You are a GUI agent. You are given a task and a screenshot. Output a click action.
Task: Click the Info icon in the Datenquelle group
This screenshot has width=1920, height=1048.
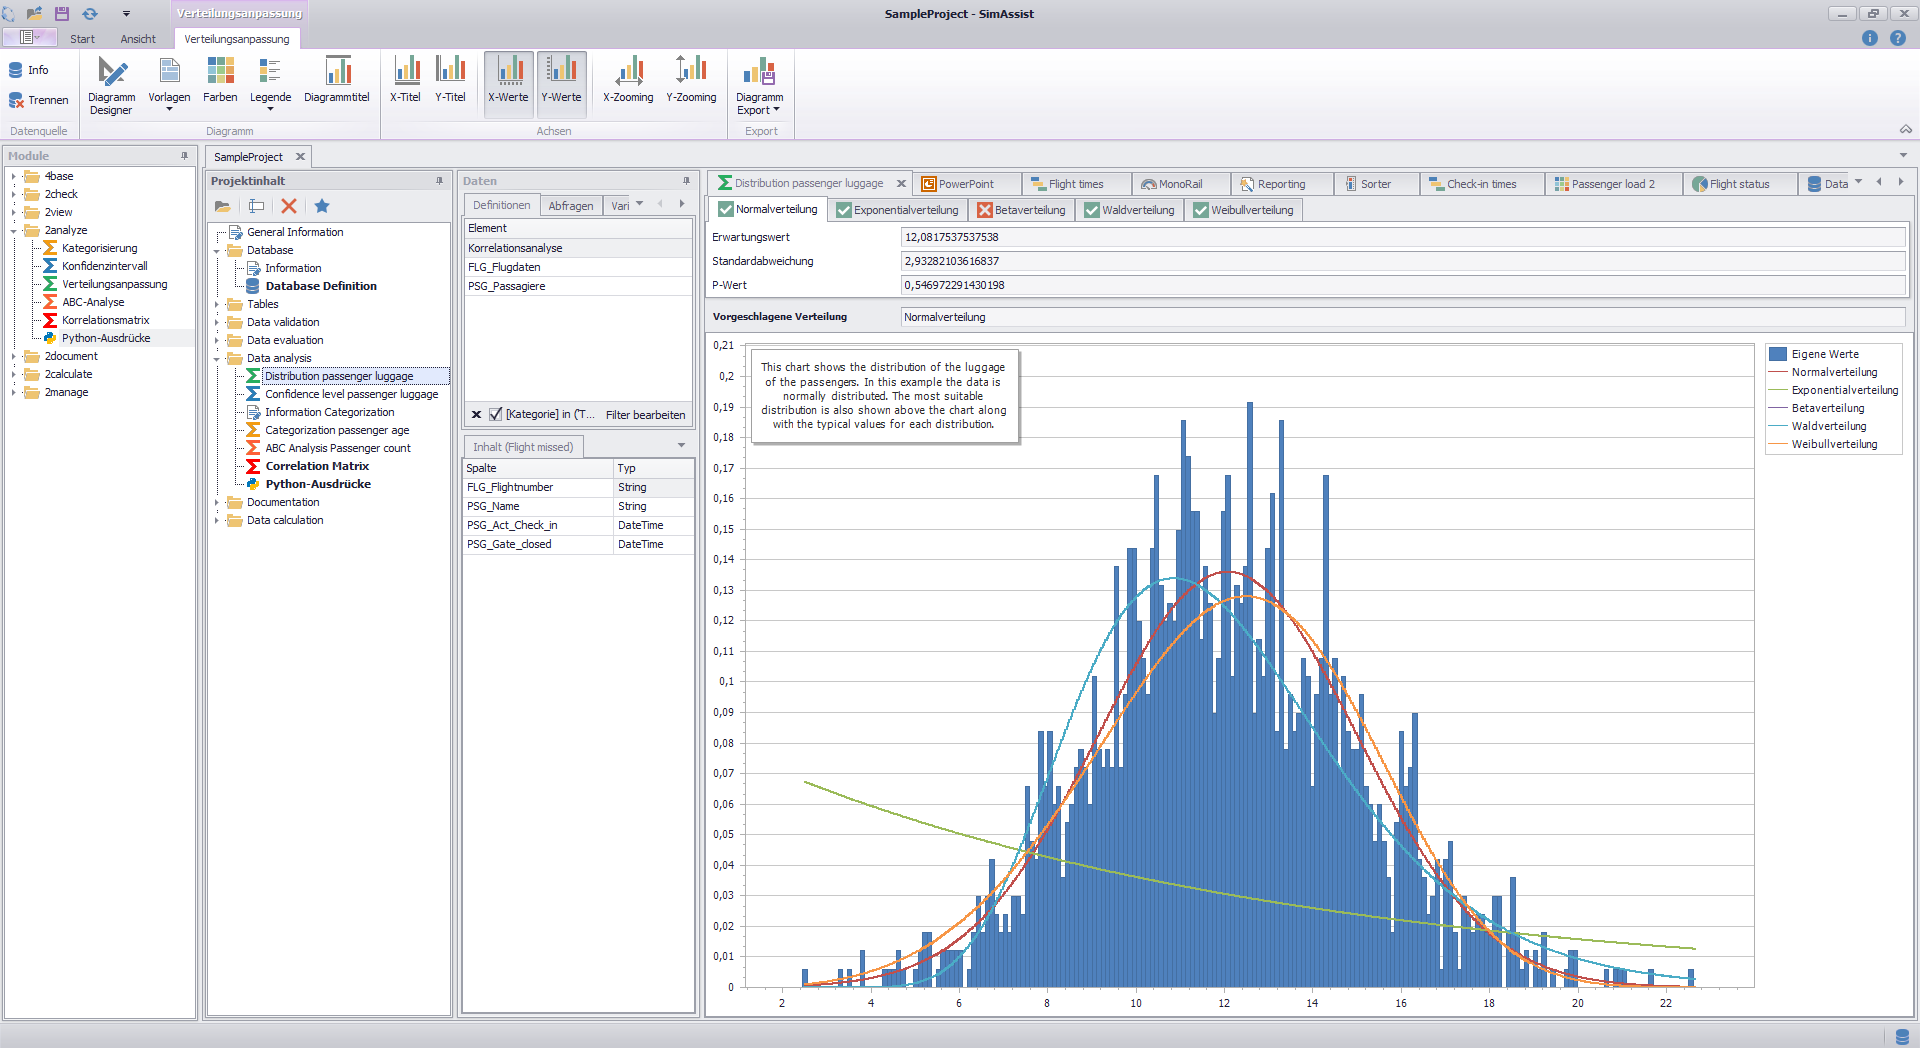click(x=24, y=70)
